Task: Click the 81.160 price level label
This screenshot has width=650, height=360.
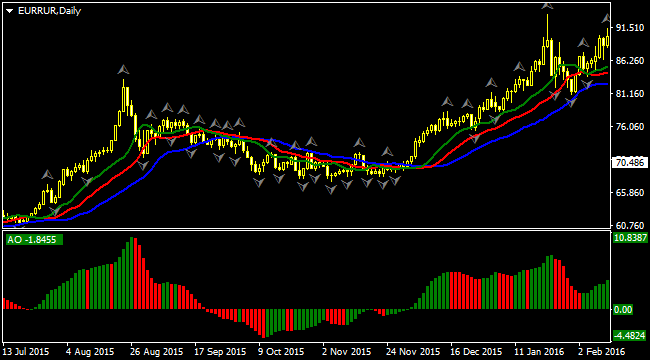Action: pos(630,94)
